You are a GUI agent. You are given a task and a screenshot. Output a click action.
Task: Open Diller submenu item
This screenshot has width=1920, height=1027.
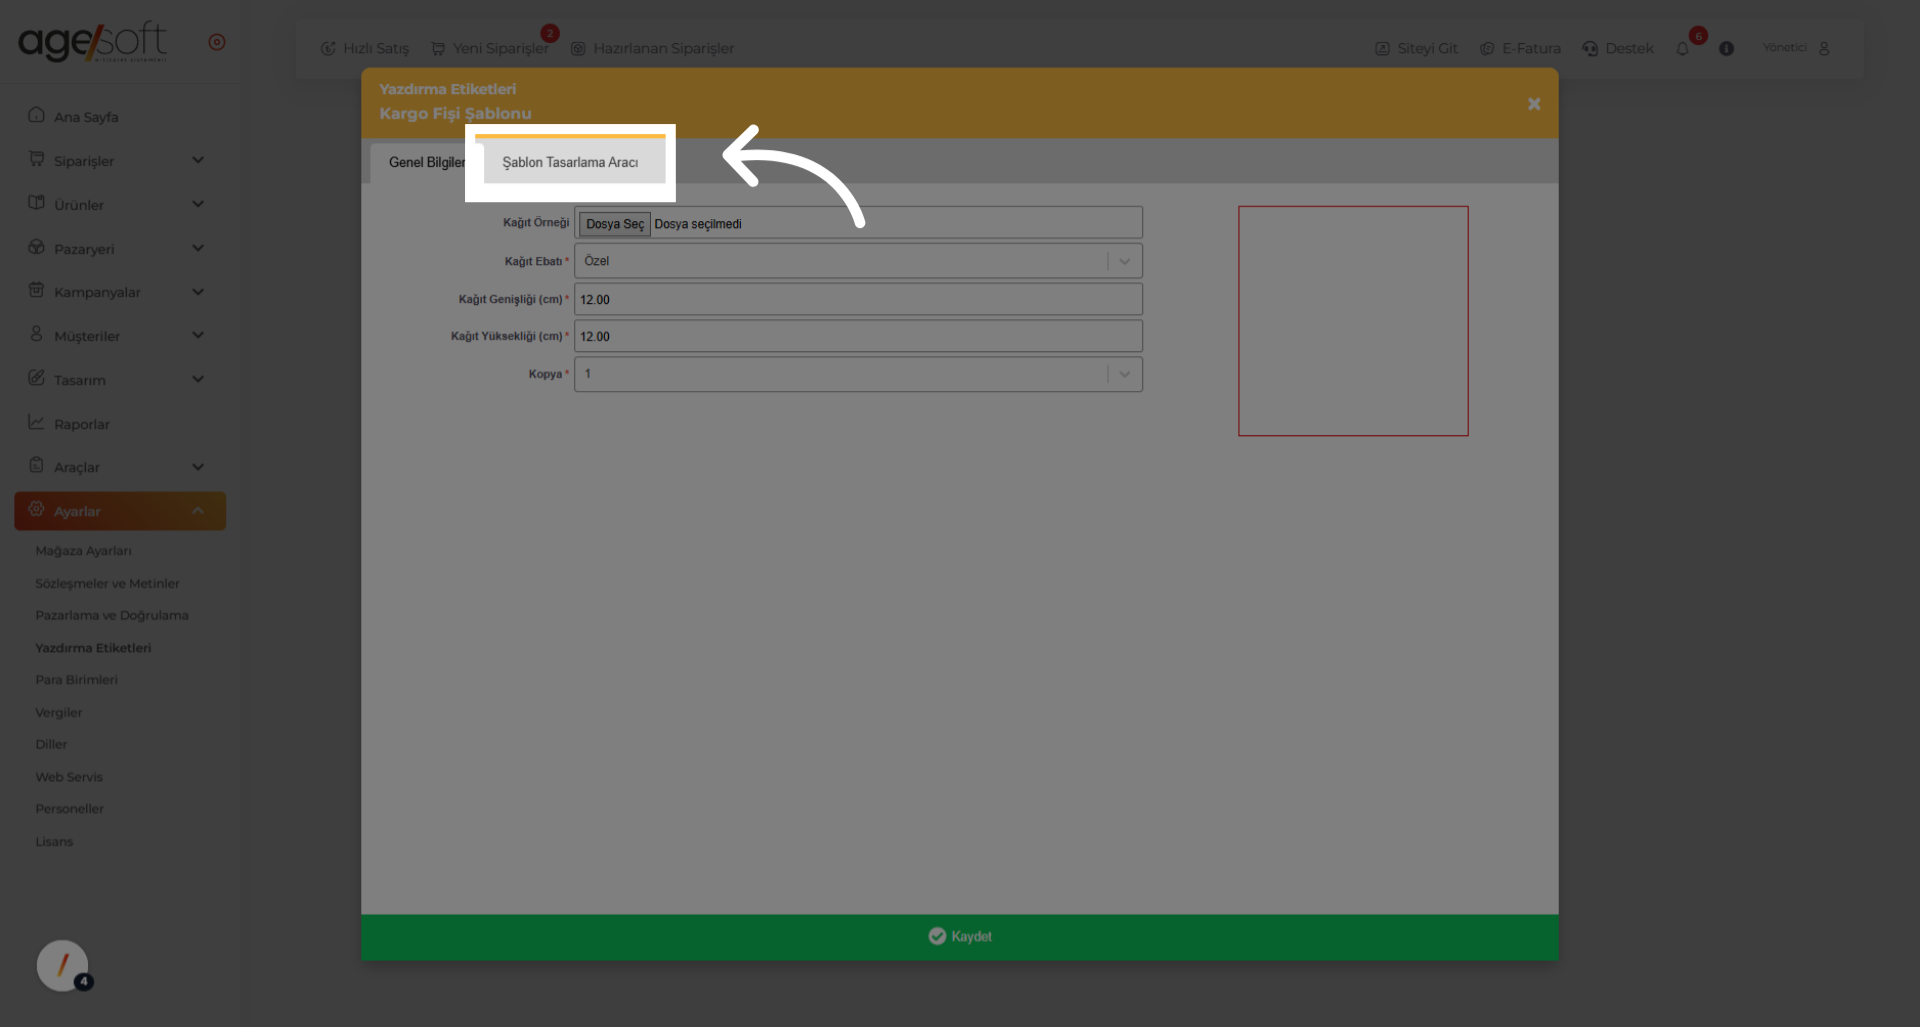click(x=51, y=744)
